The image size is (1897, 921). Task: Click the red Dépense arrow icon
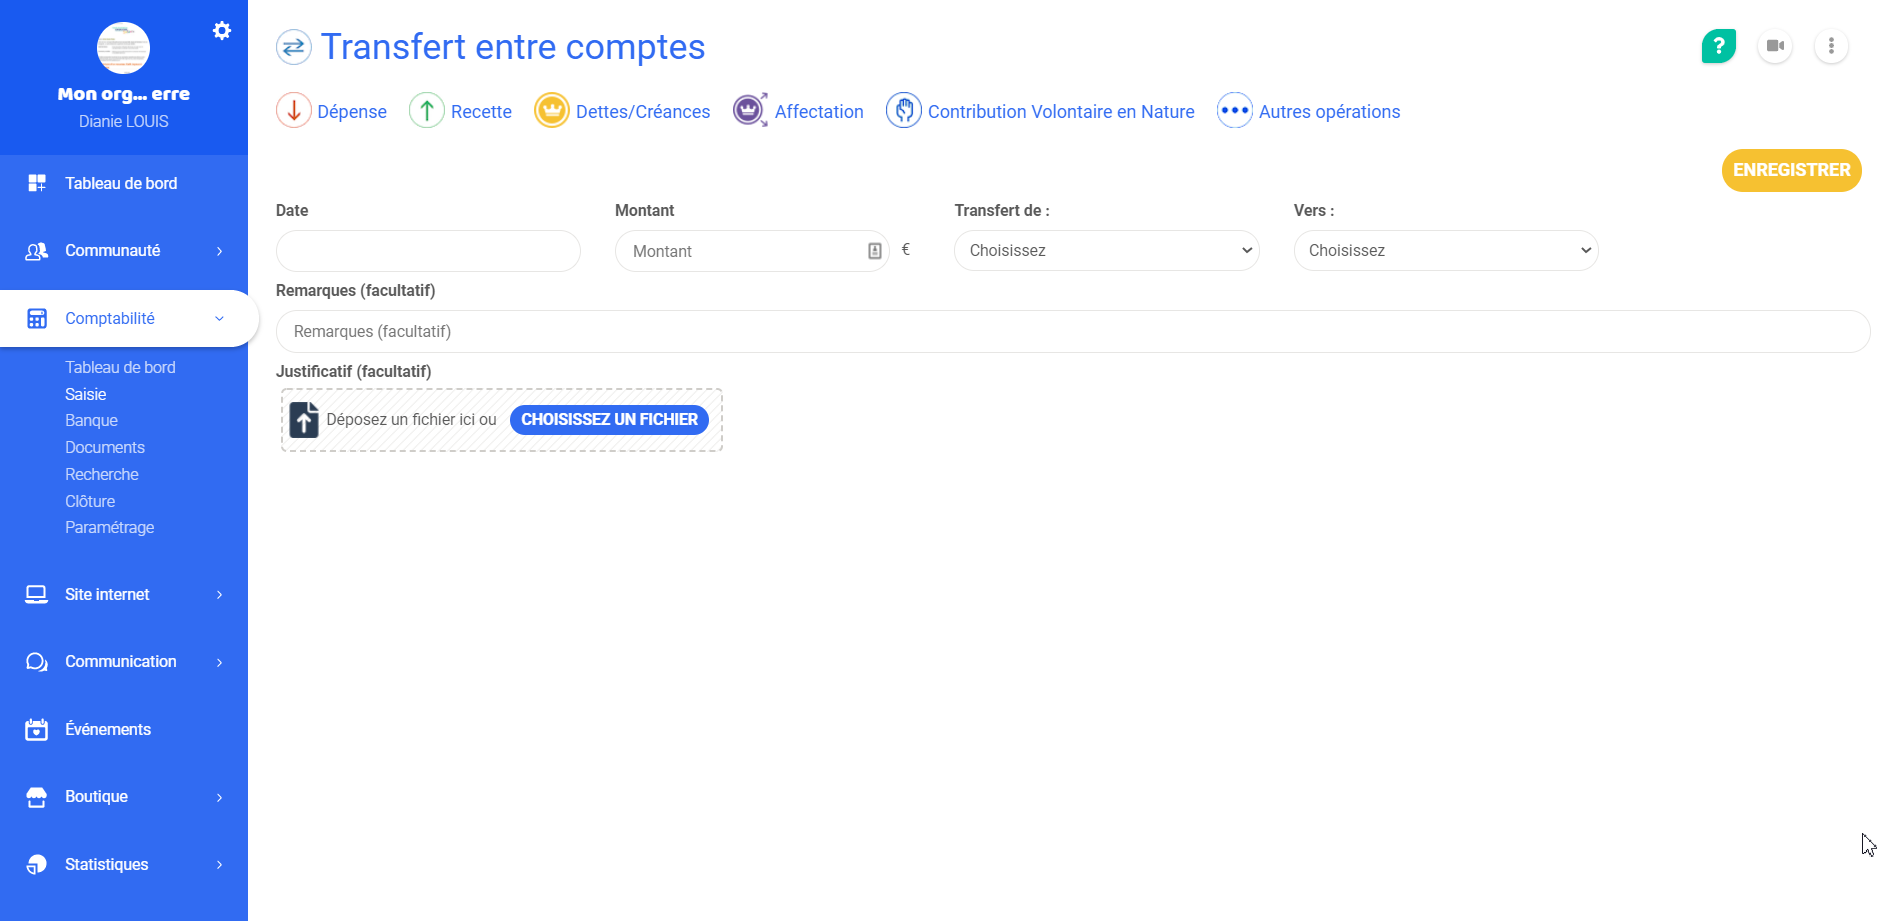point(294,111)
